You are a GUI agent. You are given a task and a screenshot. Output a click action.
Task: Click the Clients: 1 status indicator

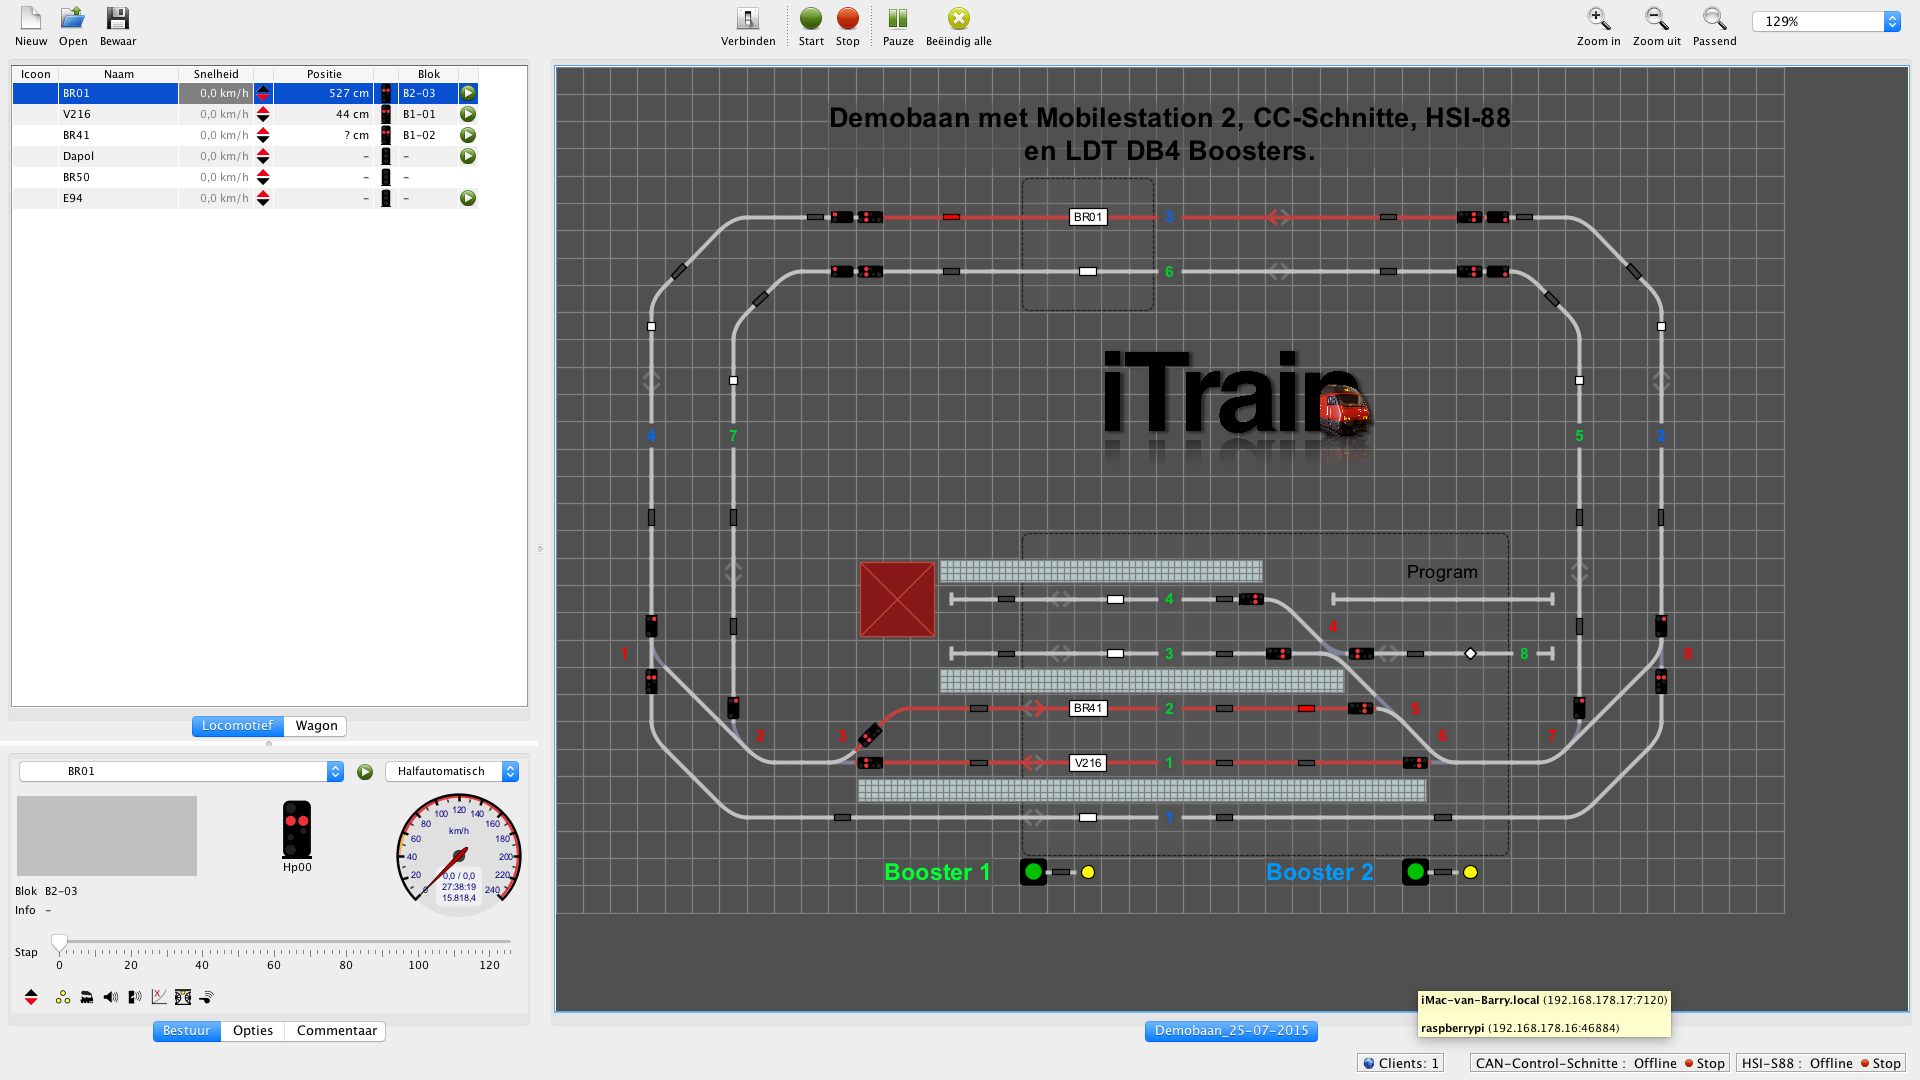[1401, 1063]
